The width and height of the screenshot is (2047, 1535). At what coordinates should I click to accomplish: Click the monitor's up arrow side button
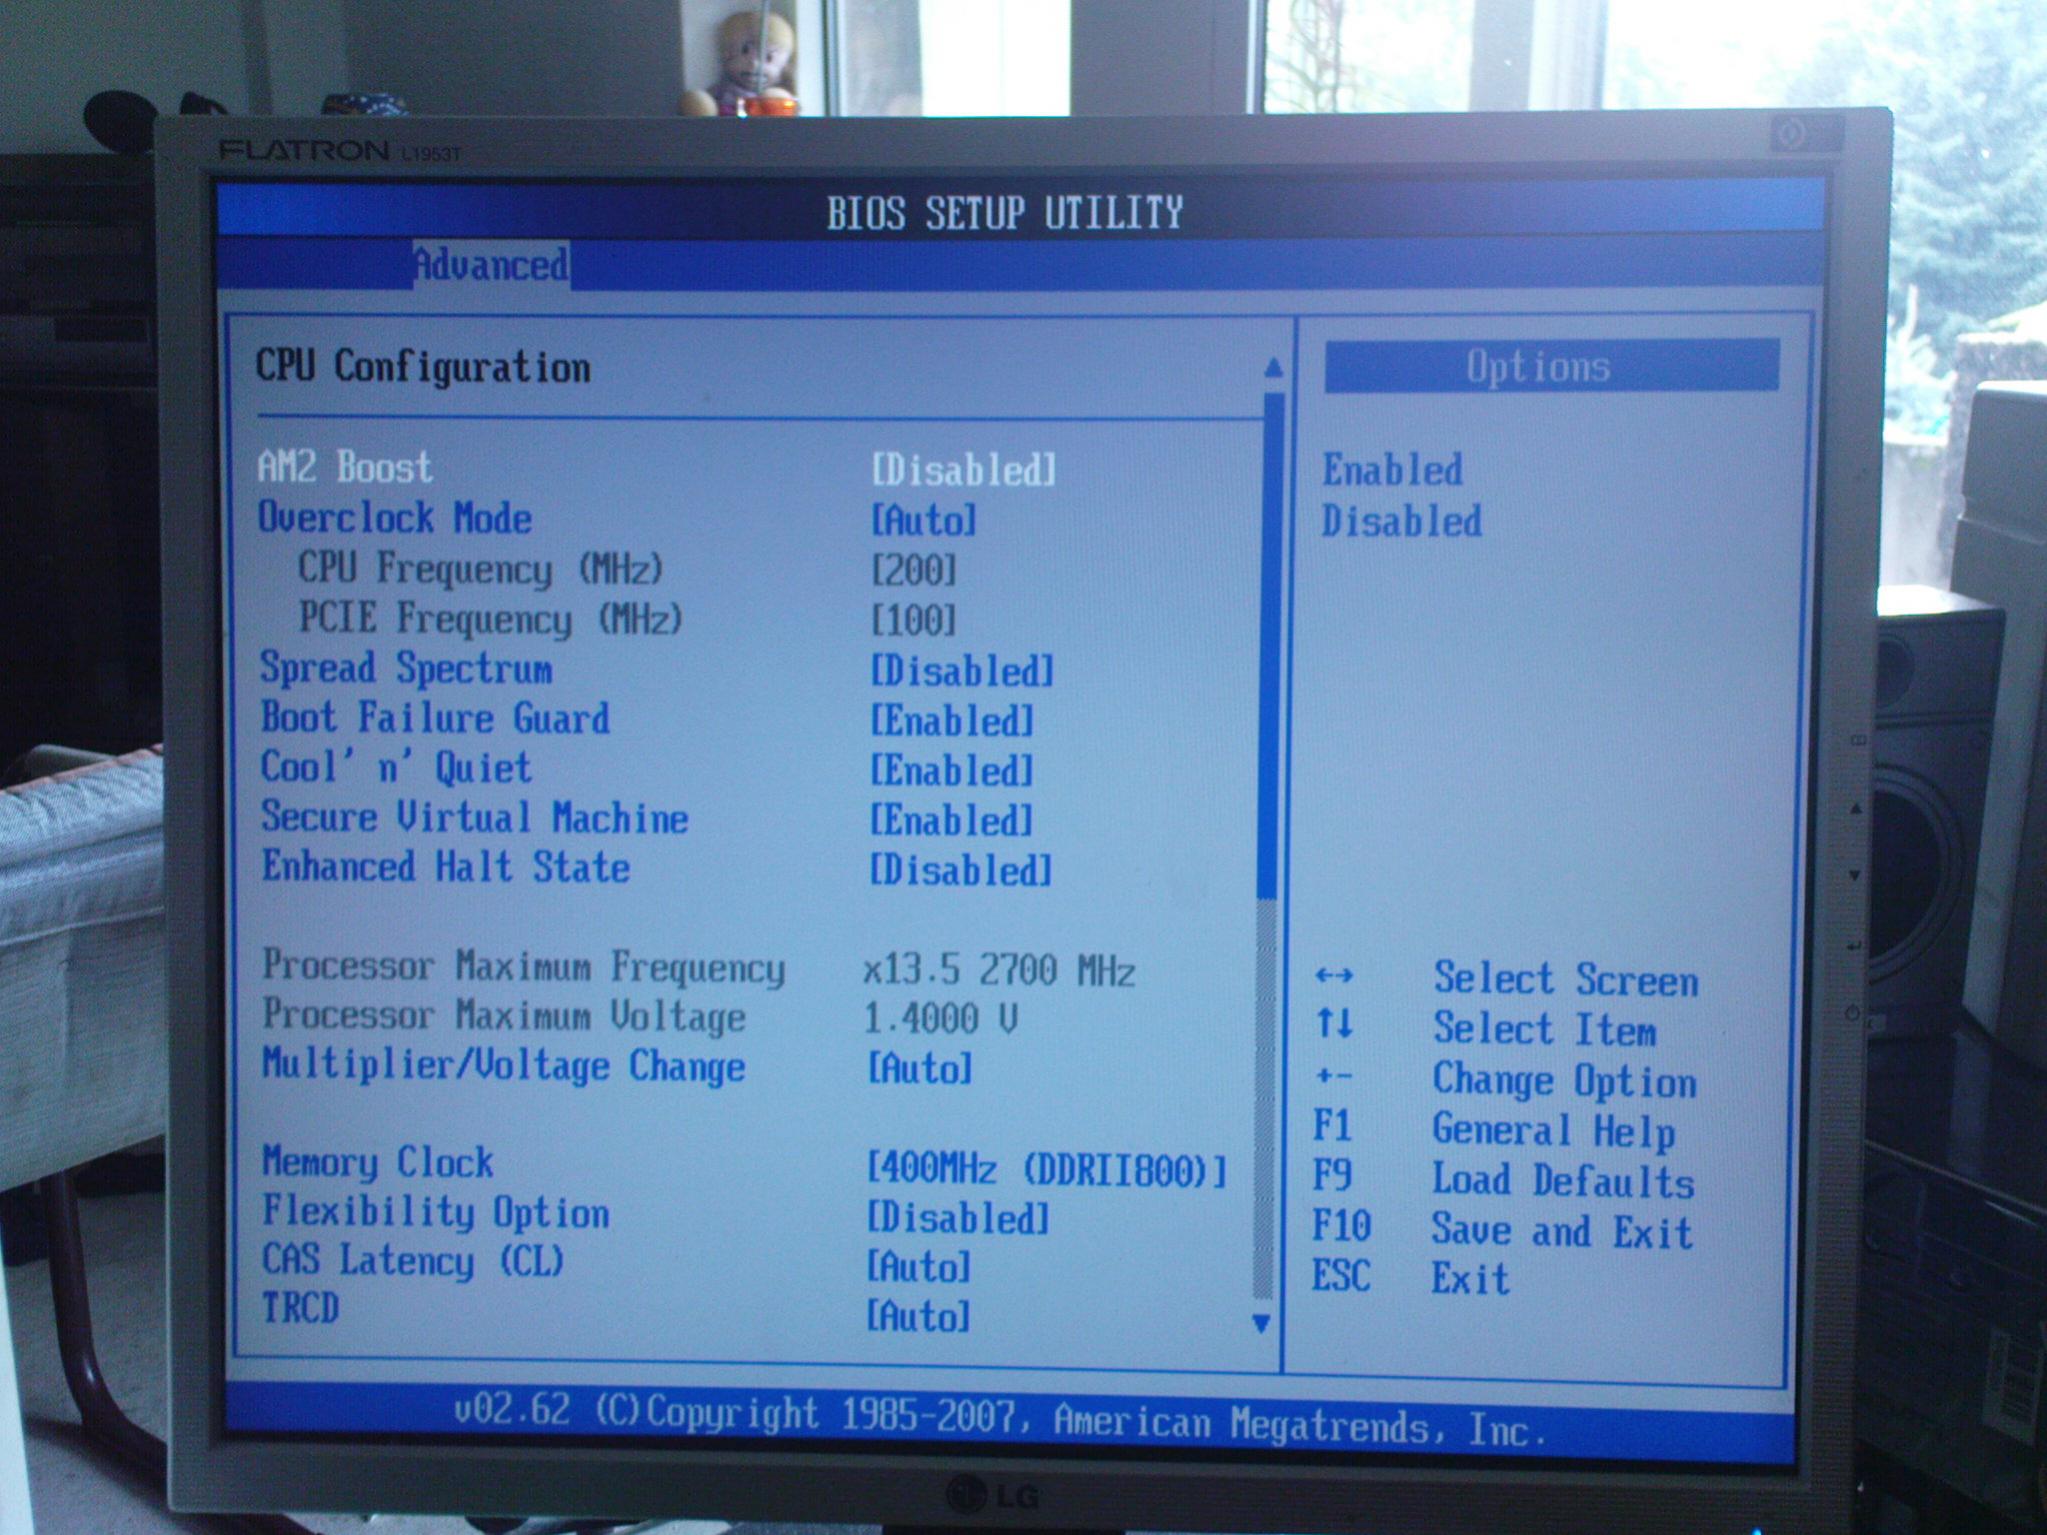point(1856,808)
